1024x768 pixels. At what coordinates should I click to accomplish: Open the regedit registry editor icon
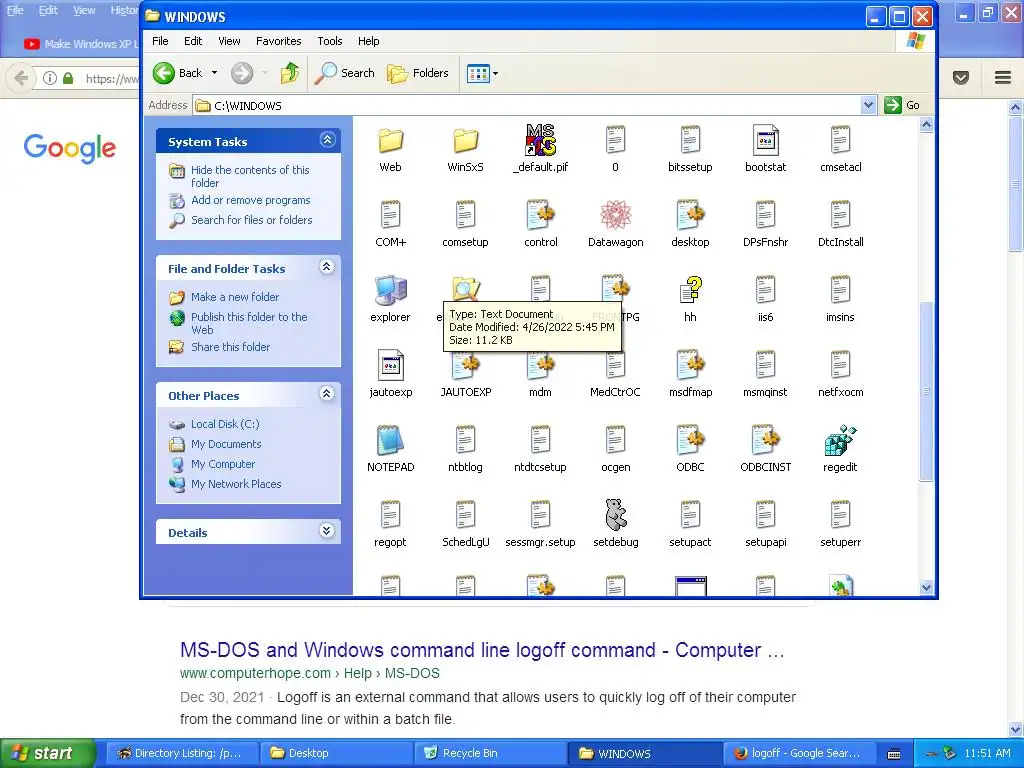[x=840, y=440]
